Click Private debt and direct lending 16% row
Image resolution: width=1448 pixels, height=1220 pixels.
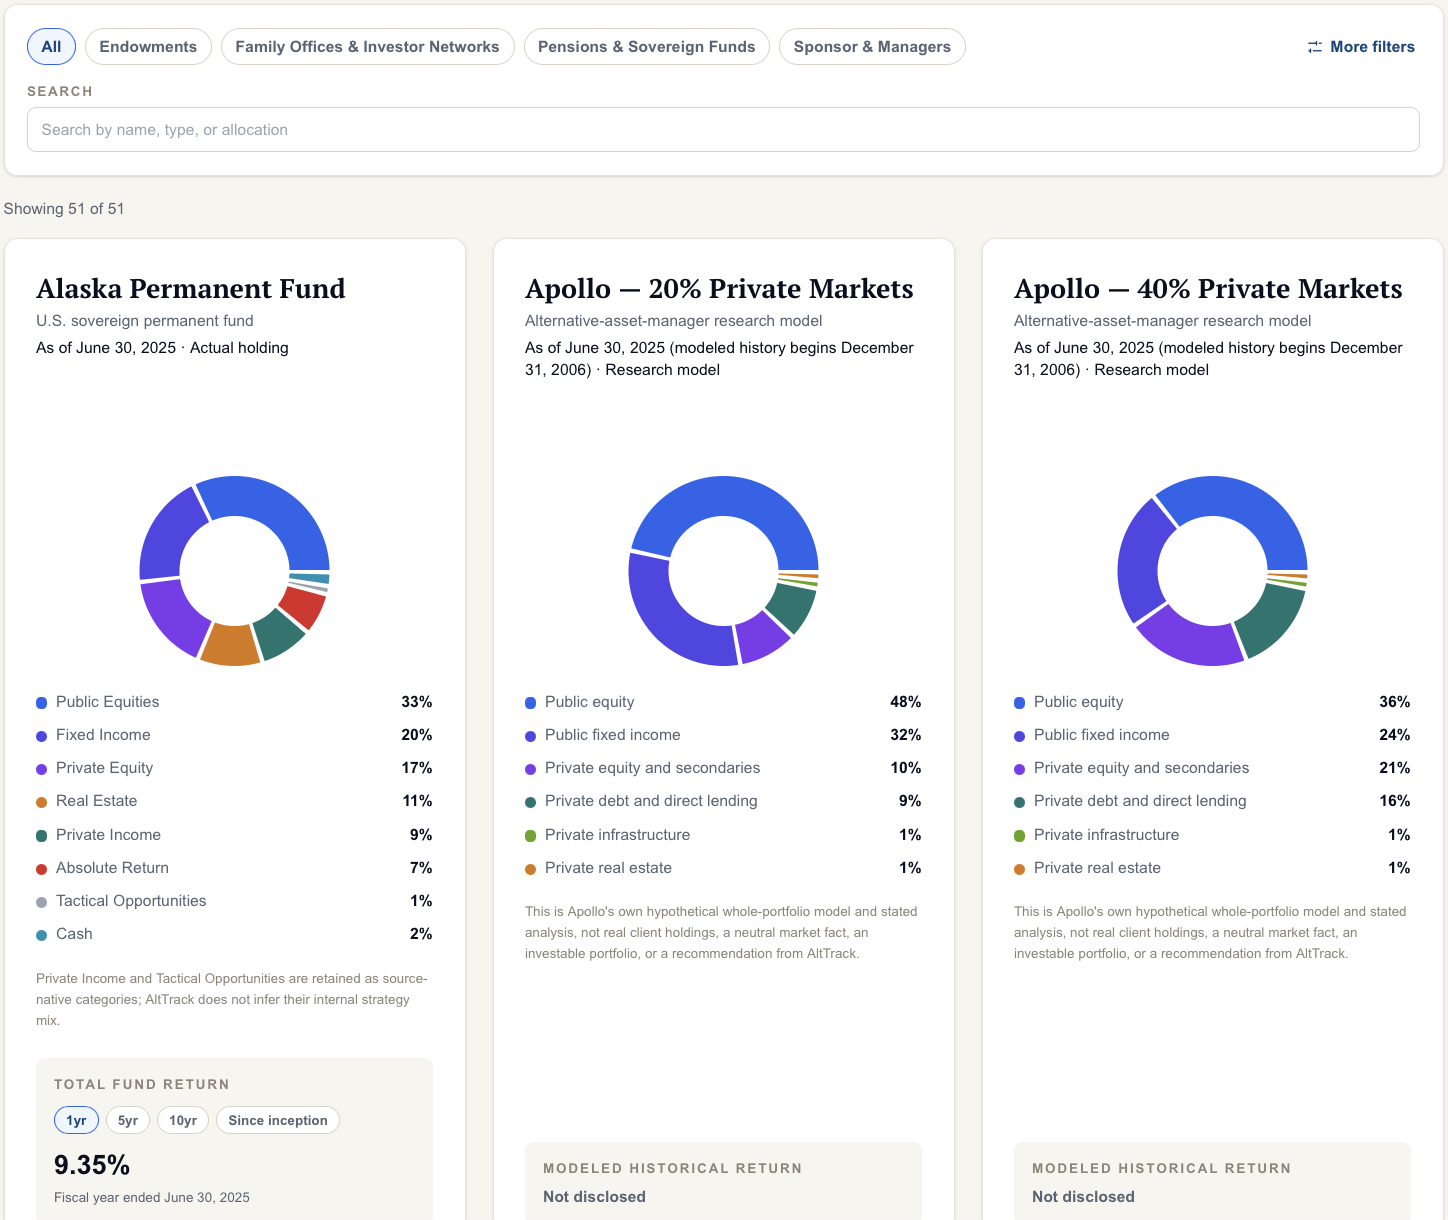(x=1212, y=801)
